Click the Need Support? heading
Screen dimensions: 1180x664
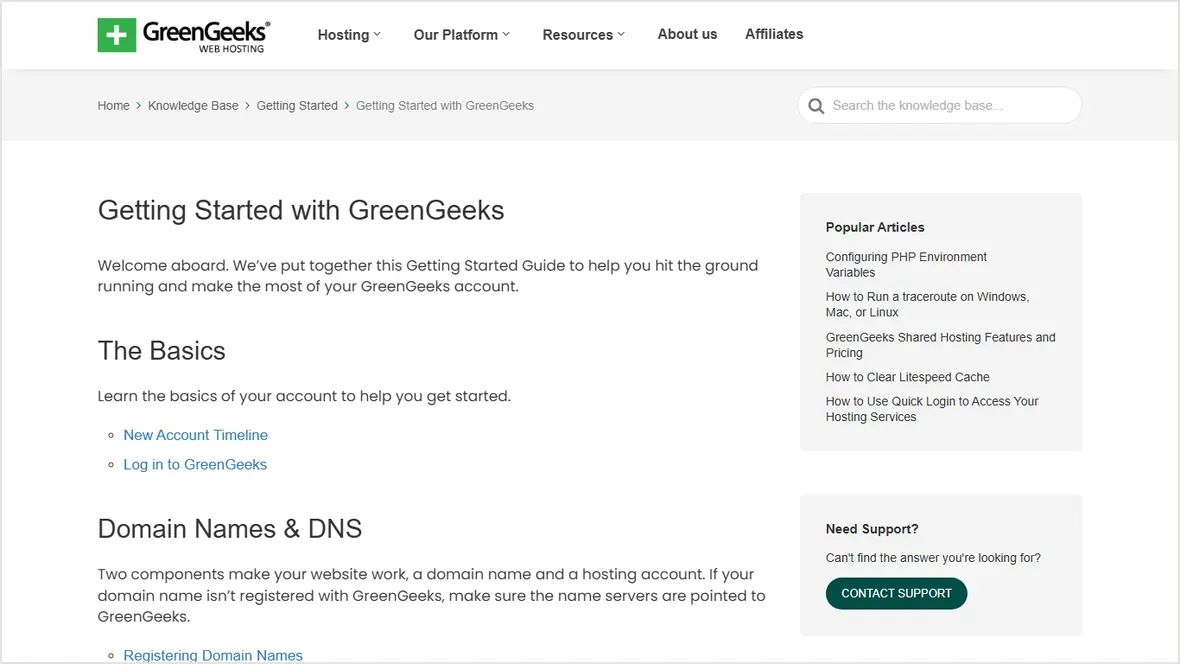point(871,529)
